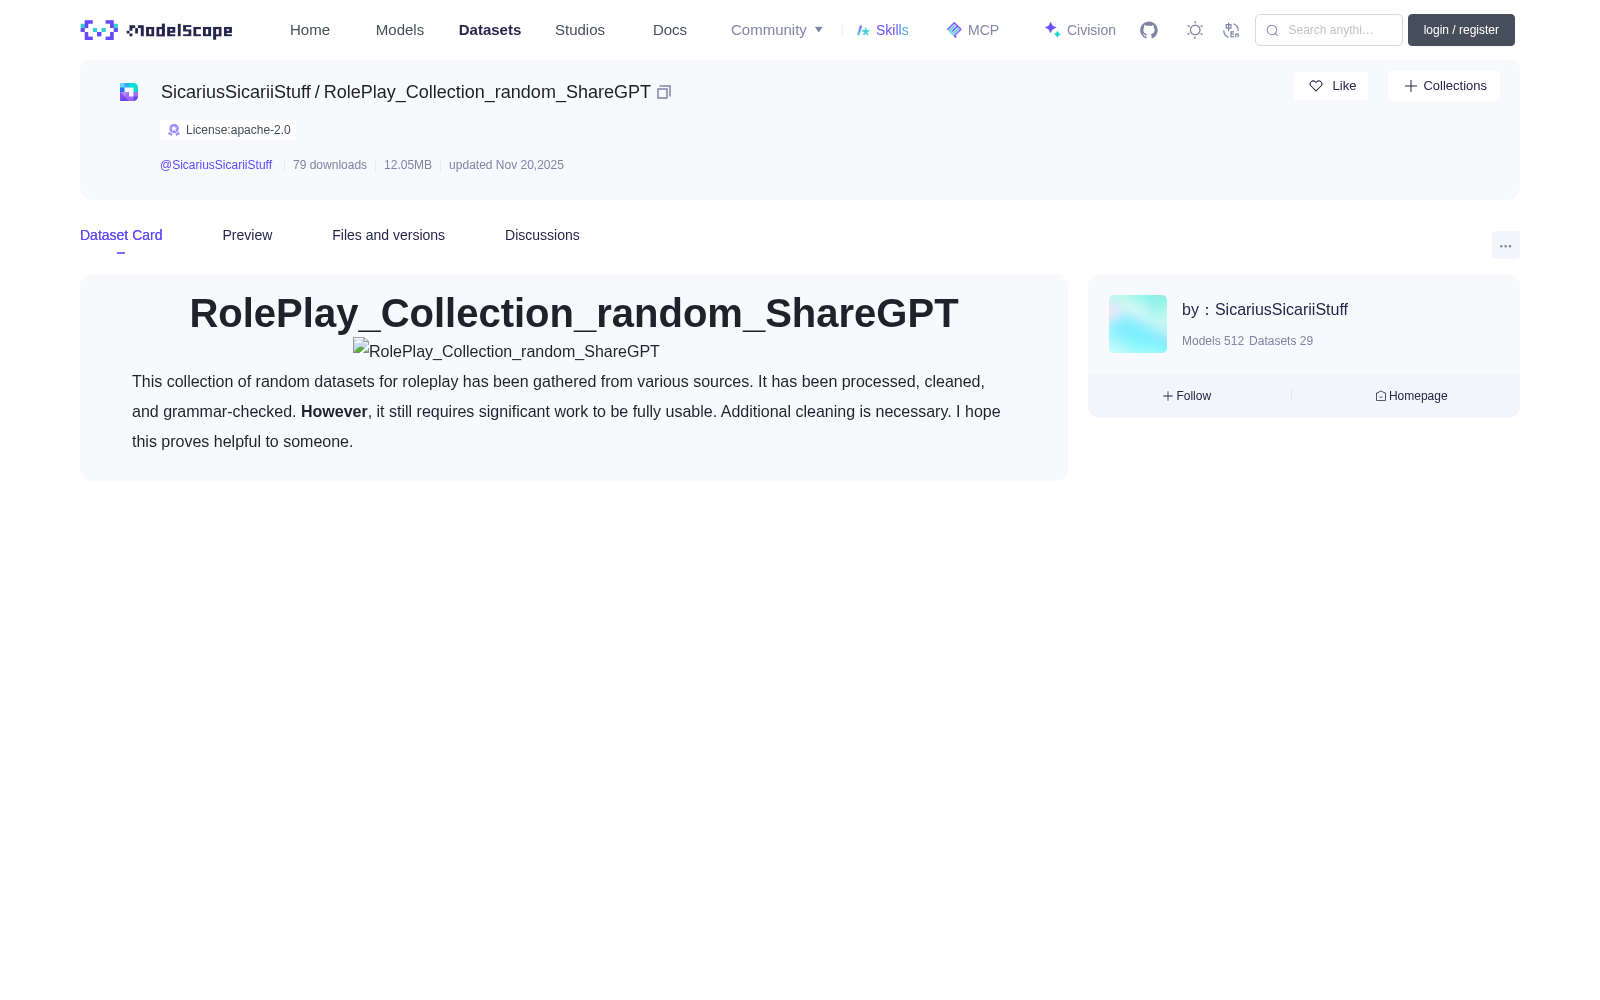
Task: Open the author's Homepage
Action: coord(1411,396)
